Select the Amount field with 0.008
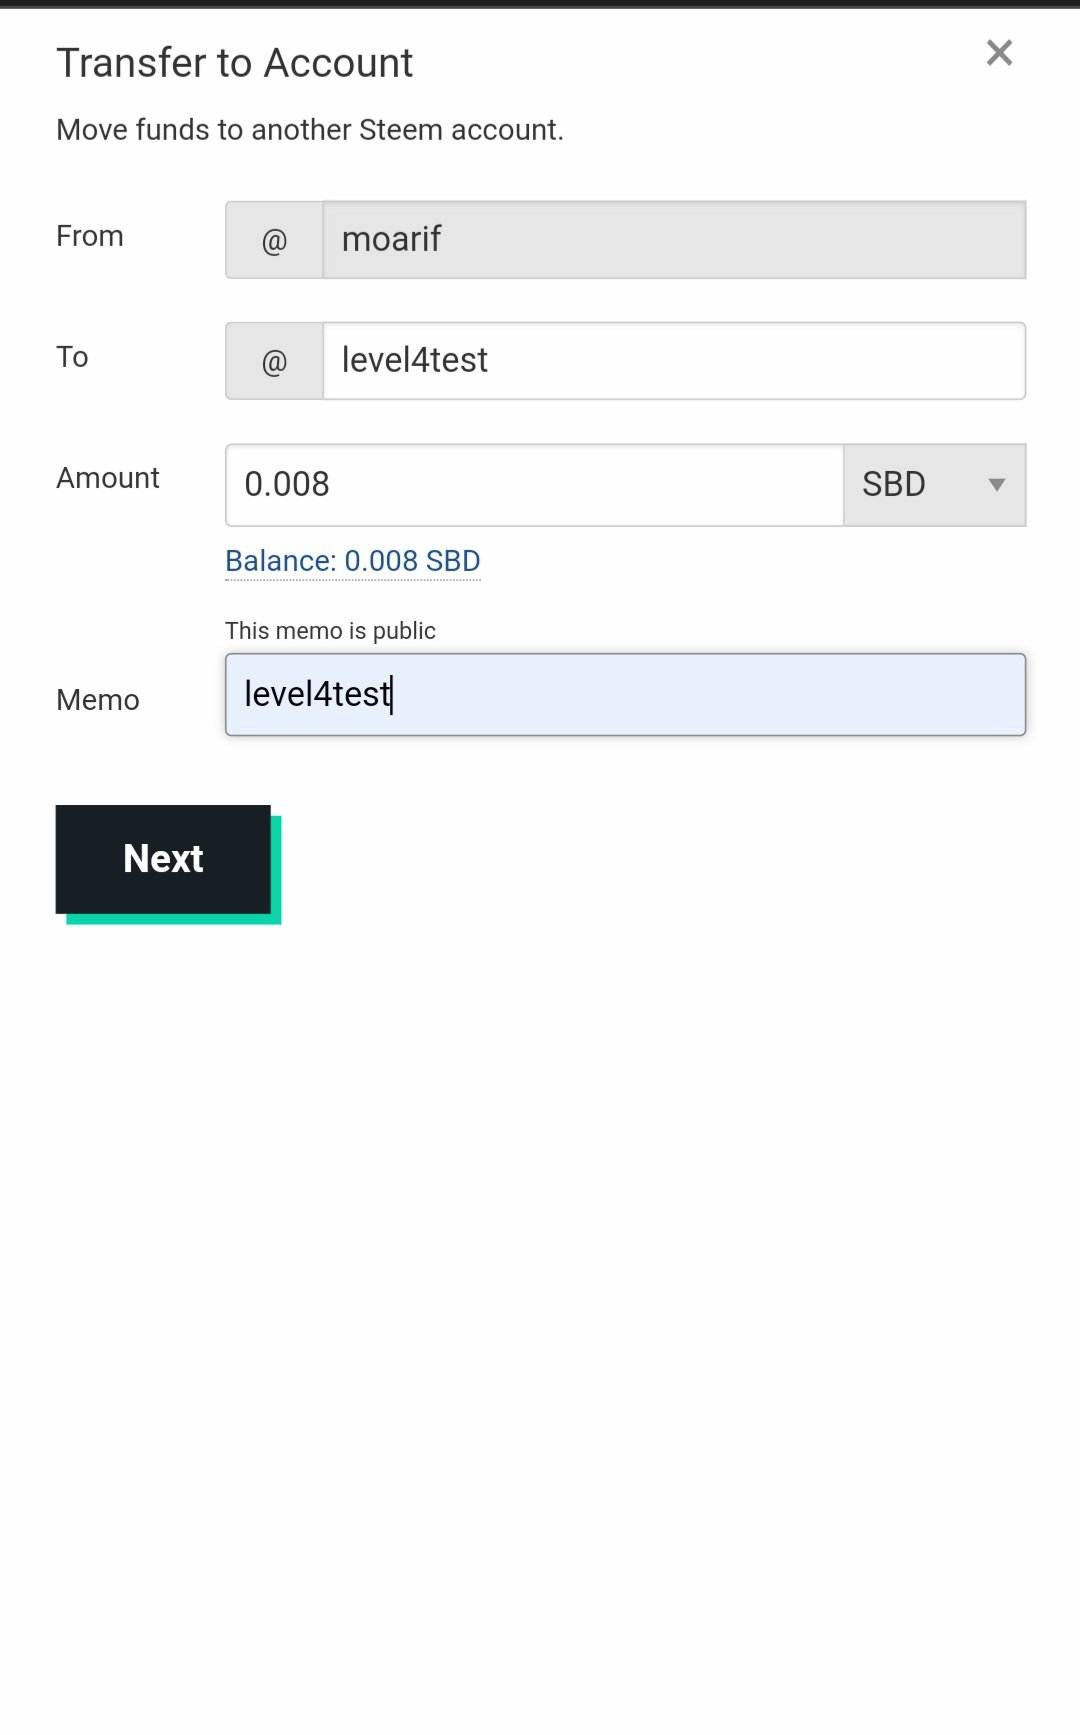This screenshot has height=1735, width=1080. [x=535, y=485]
